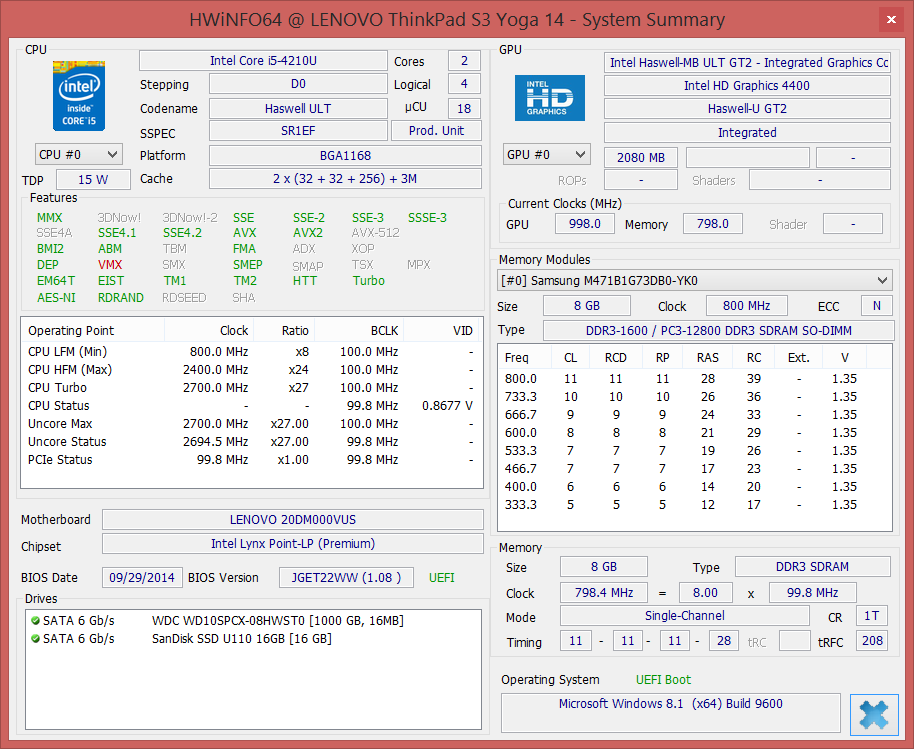Image resolution: width=914 pixels, height=749 pixels.
Task: Expand the Samsung memory module dropdown
Action: [694, 280]
